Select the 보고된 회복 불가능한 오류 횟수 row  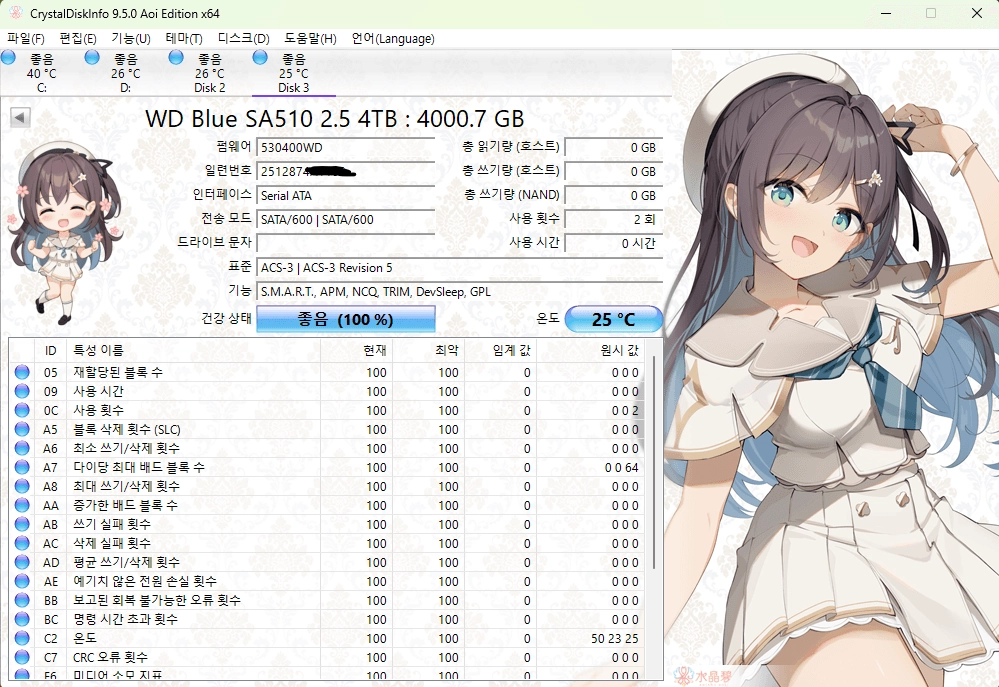tap(327, 600)
